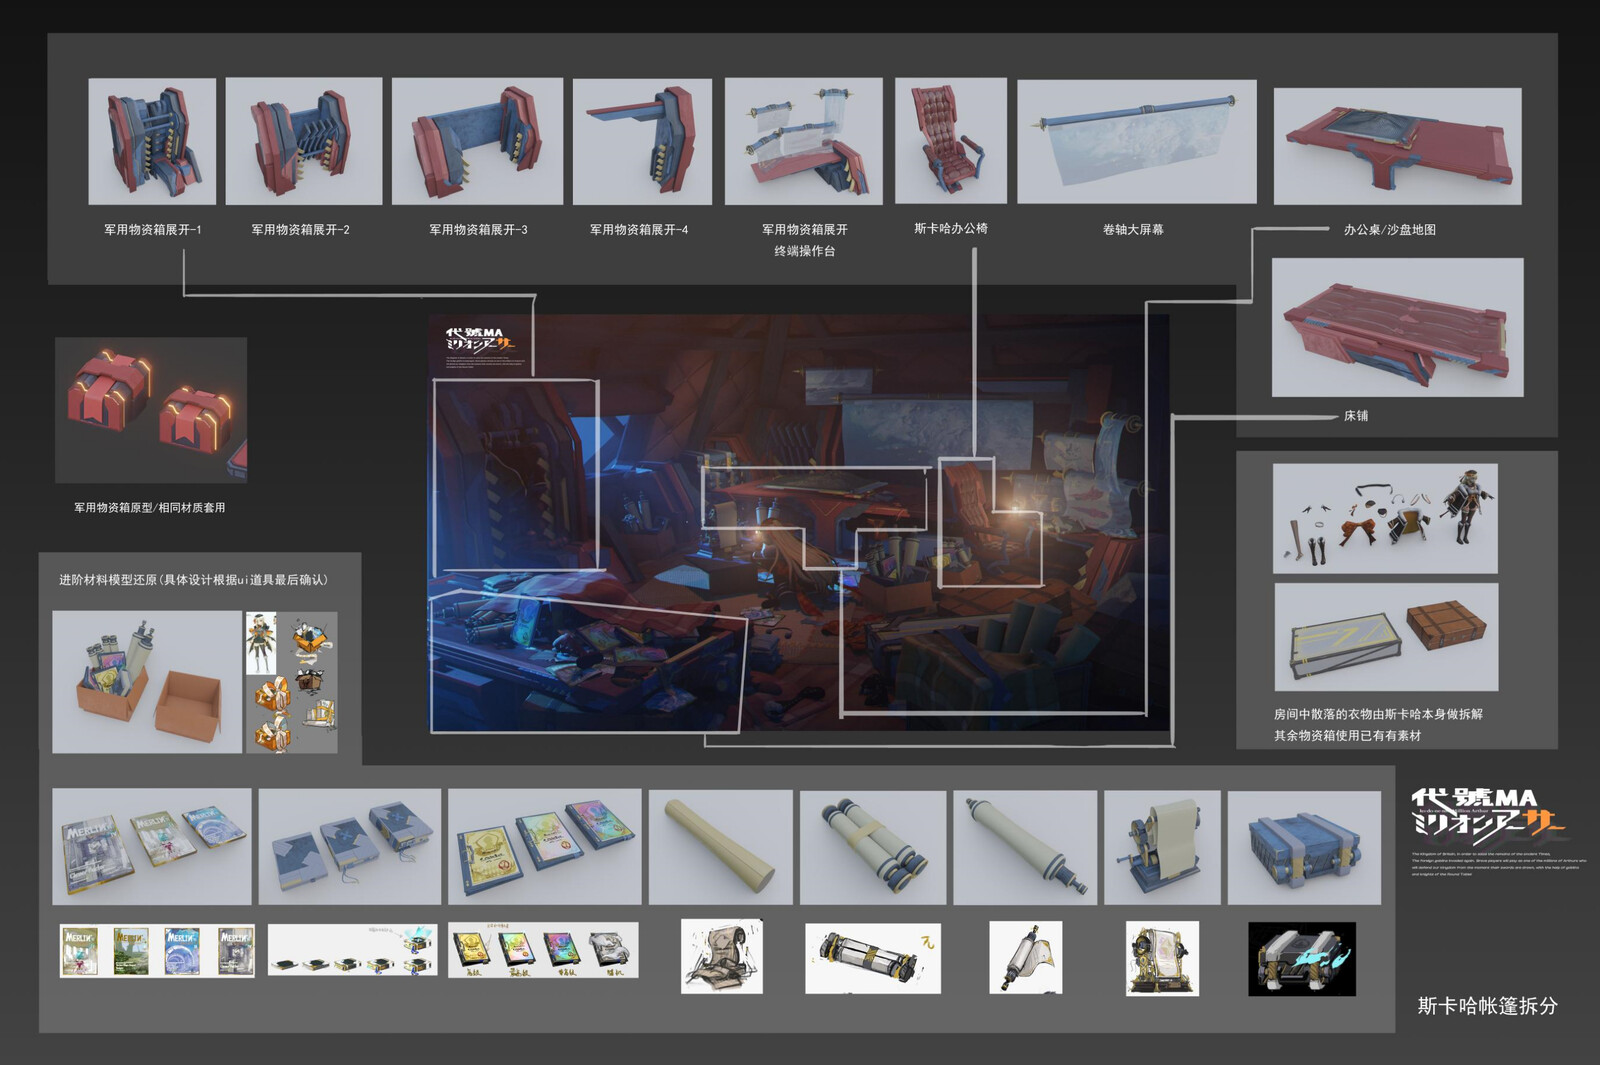Select the single scroll with blue handles render

[1025, 847]
